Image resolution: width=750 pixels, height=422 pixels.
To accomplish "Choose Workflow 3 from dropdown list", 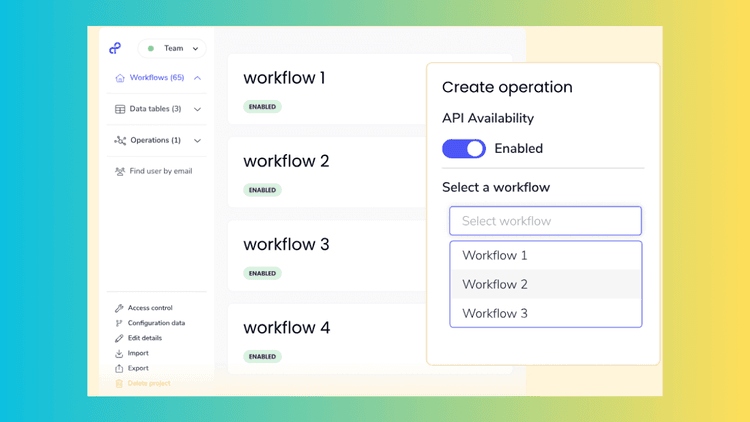I will [x=546, y=313].
